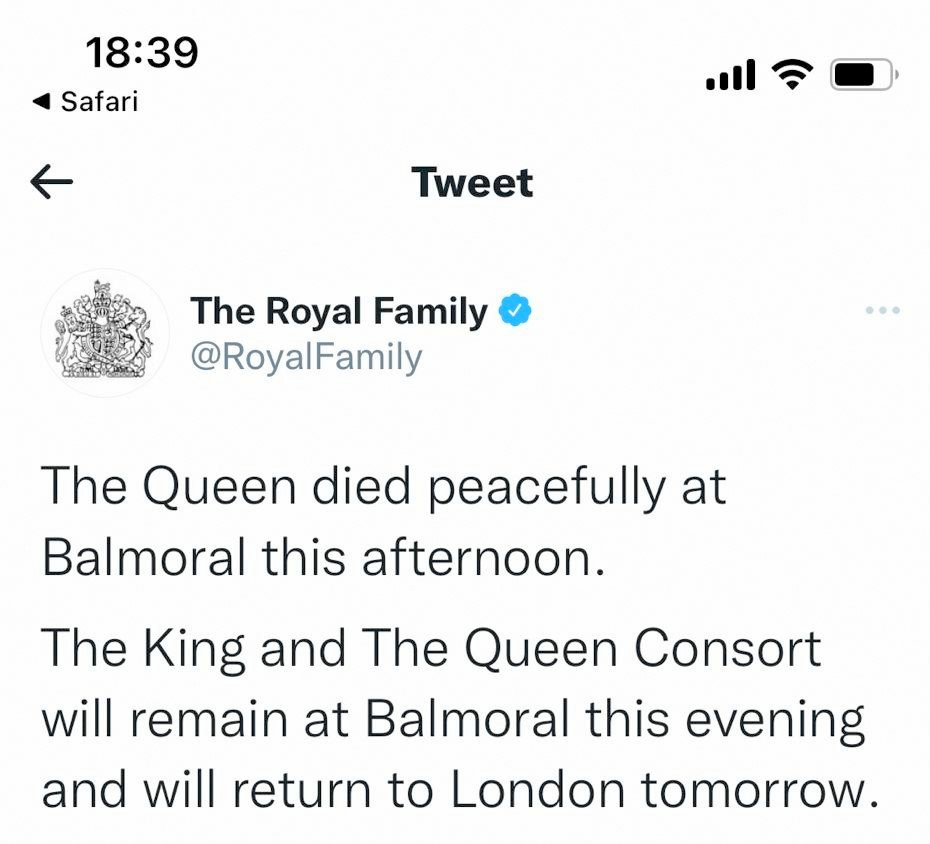Tap the @RoyalFamily handle

306,357
